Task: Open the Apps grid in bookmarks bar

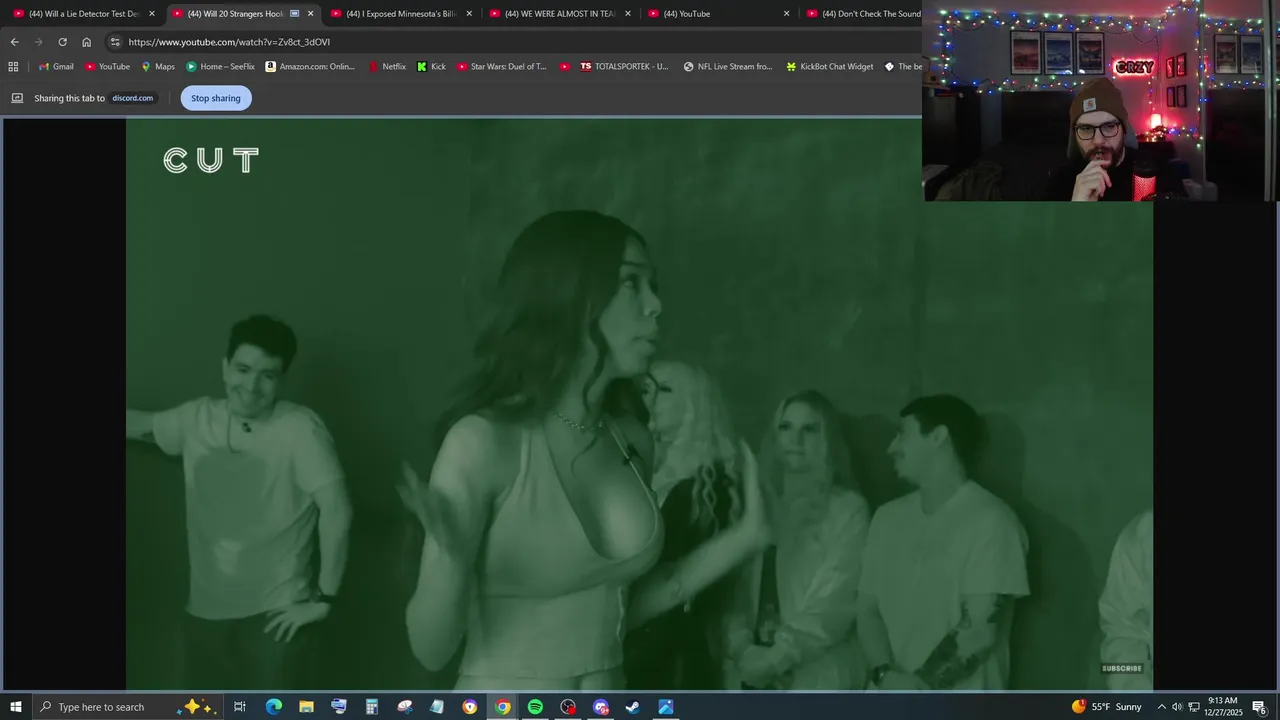Action: (x=13, y=67)
